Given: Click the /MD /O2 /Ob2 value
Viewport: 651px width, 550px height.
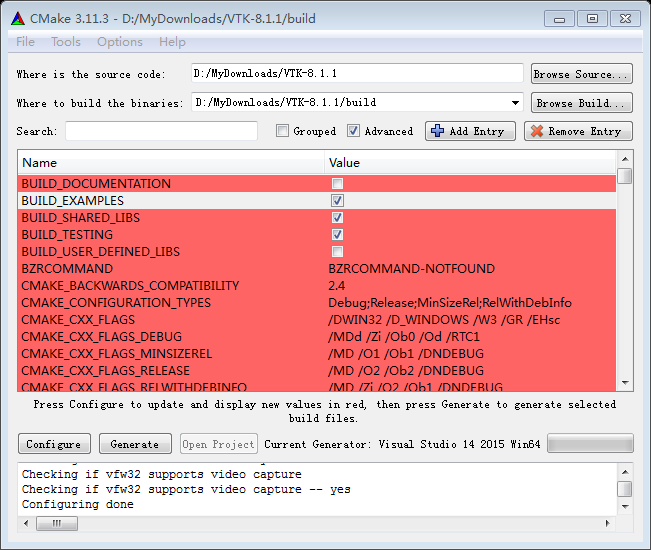Looking at the screenshot, I should click(406, 371).
